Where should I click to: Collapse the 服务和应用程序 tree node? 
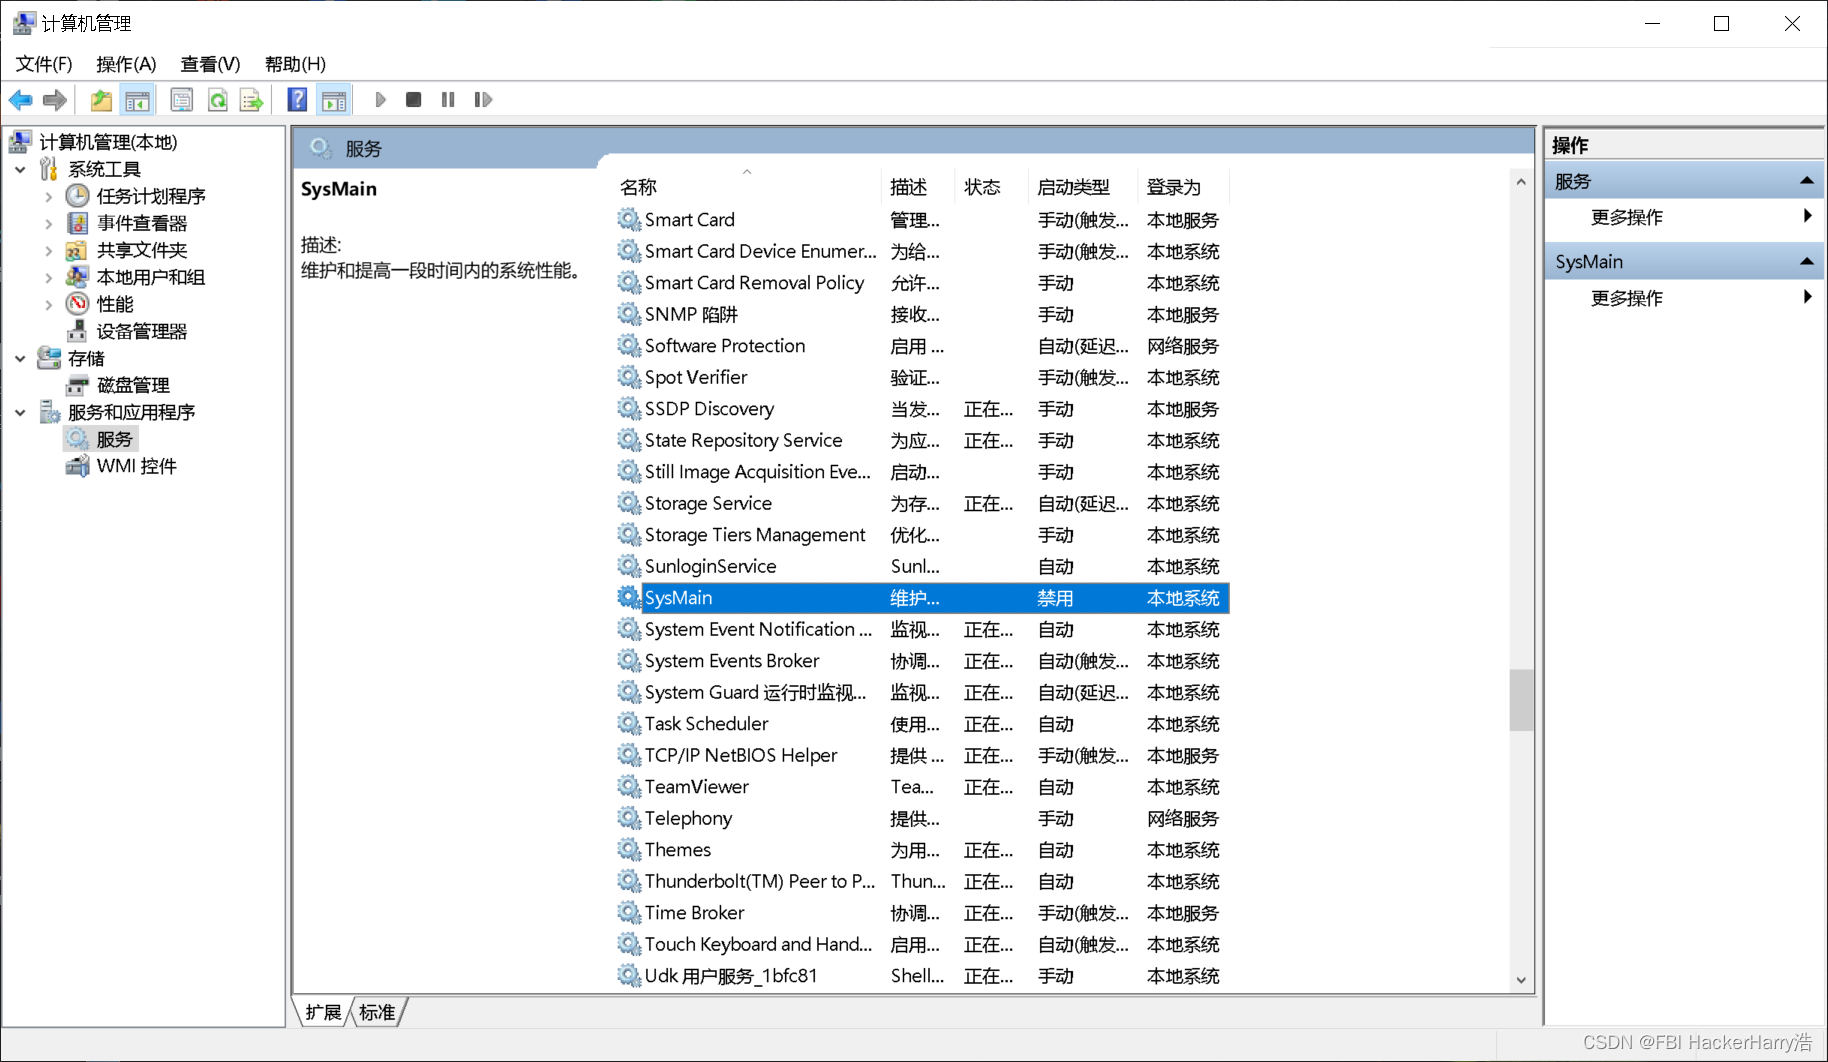click(20, 412)
